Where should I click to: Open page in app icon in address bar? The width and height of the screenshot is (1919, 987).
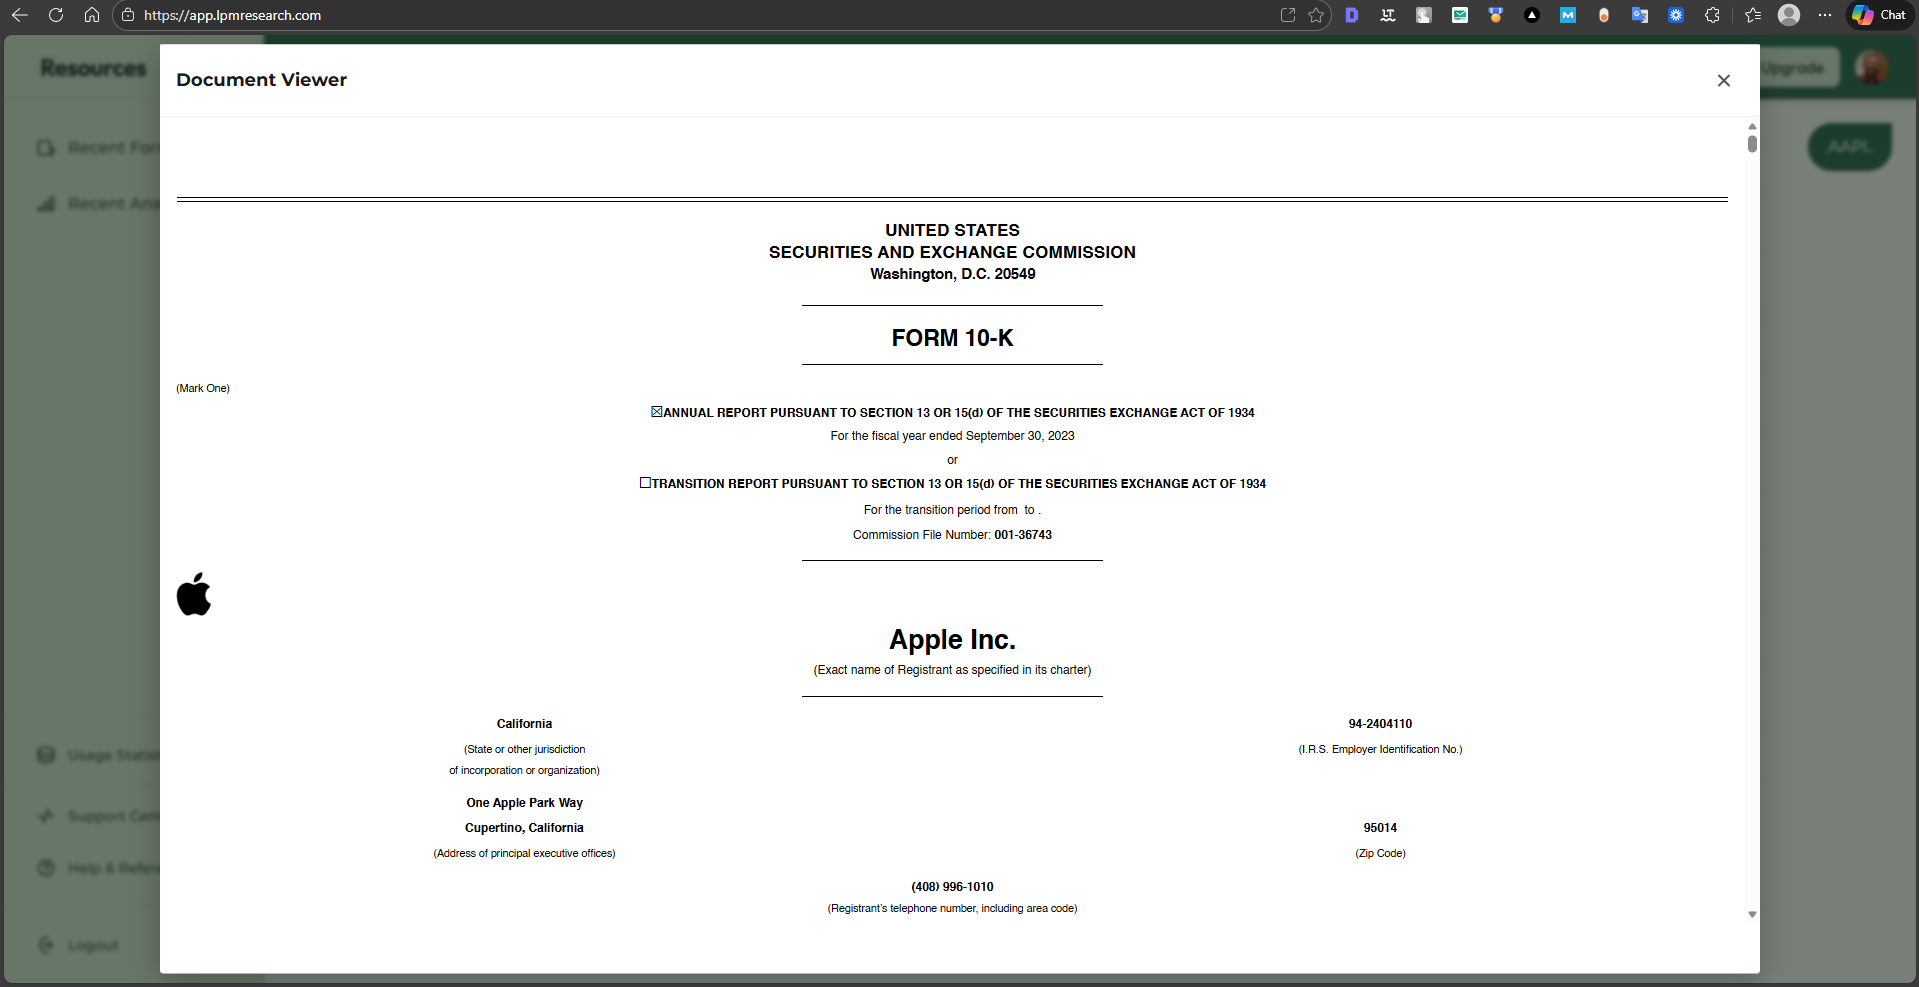1288,15
